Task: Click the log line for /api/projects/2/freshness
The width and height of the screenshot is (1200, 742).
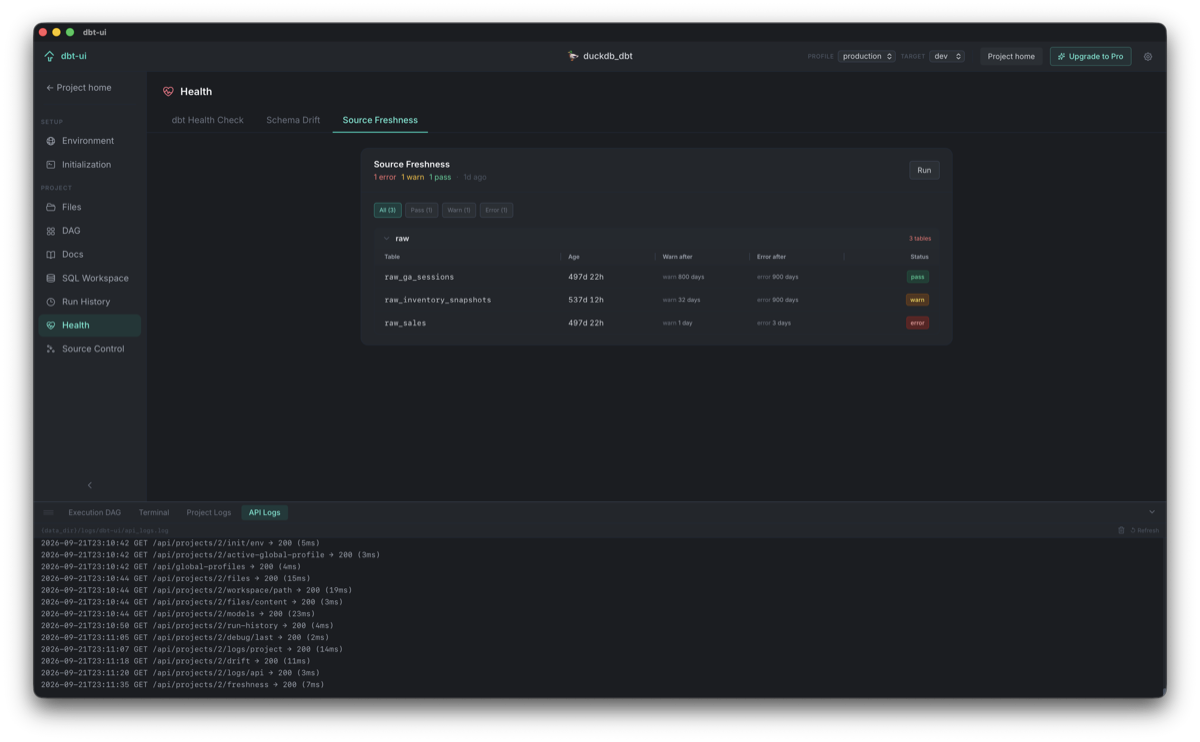Action: pyautogui.click(x=183, y=685)
